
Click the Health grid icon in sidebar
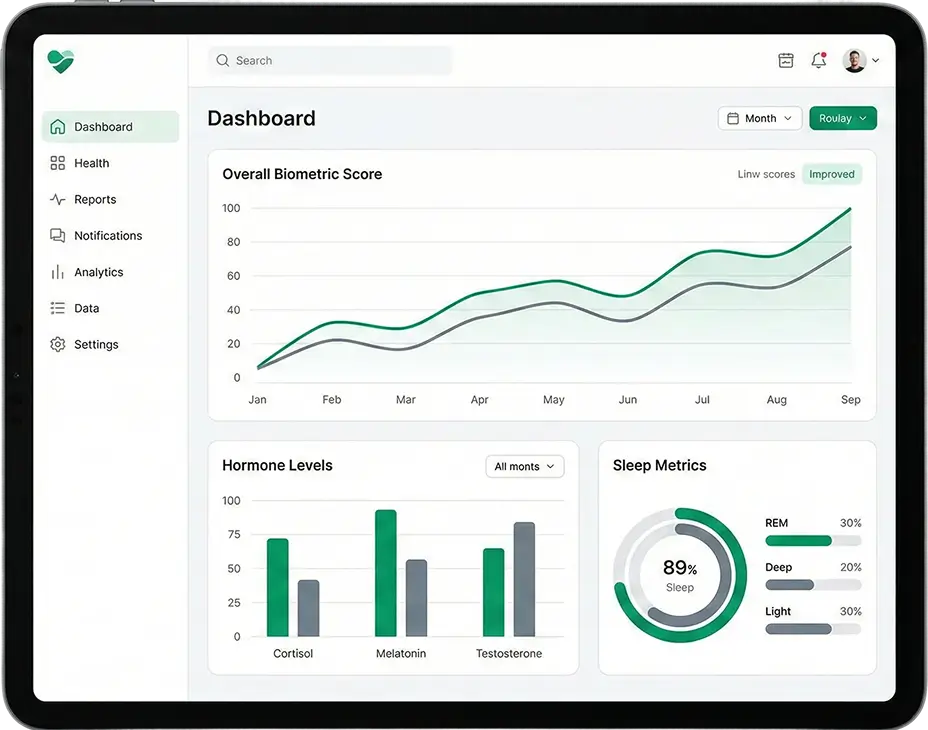click(58, 163)
